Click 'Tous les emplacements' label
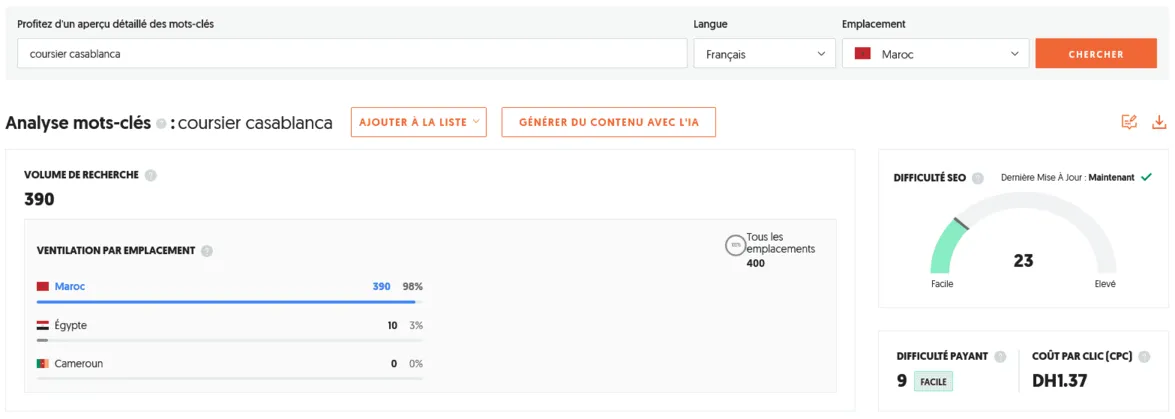 point(780,243)
